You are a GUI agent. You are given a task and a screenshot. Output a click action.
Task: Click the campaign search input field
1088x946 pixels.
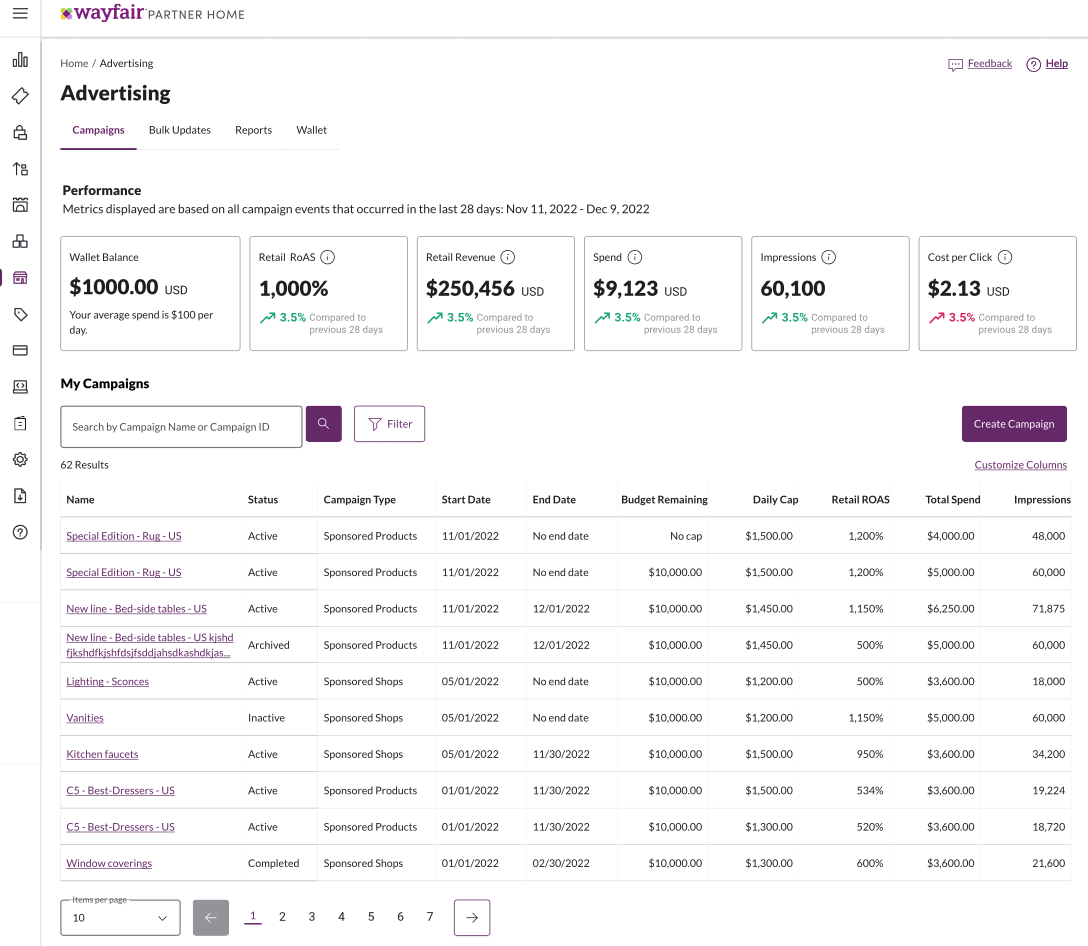click(x=181, y=427)
